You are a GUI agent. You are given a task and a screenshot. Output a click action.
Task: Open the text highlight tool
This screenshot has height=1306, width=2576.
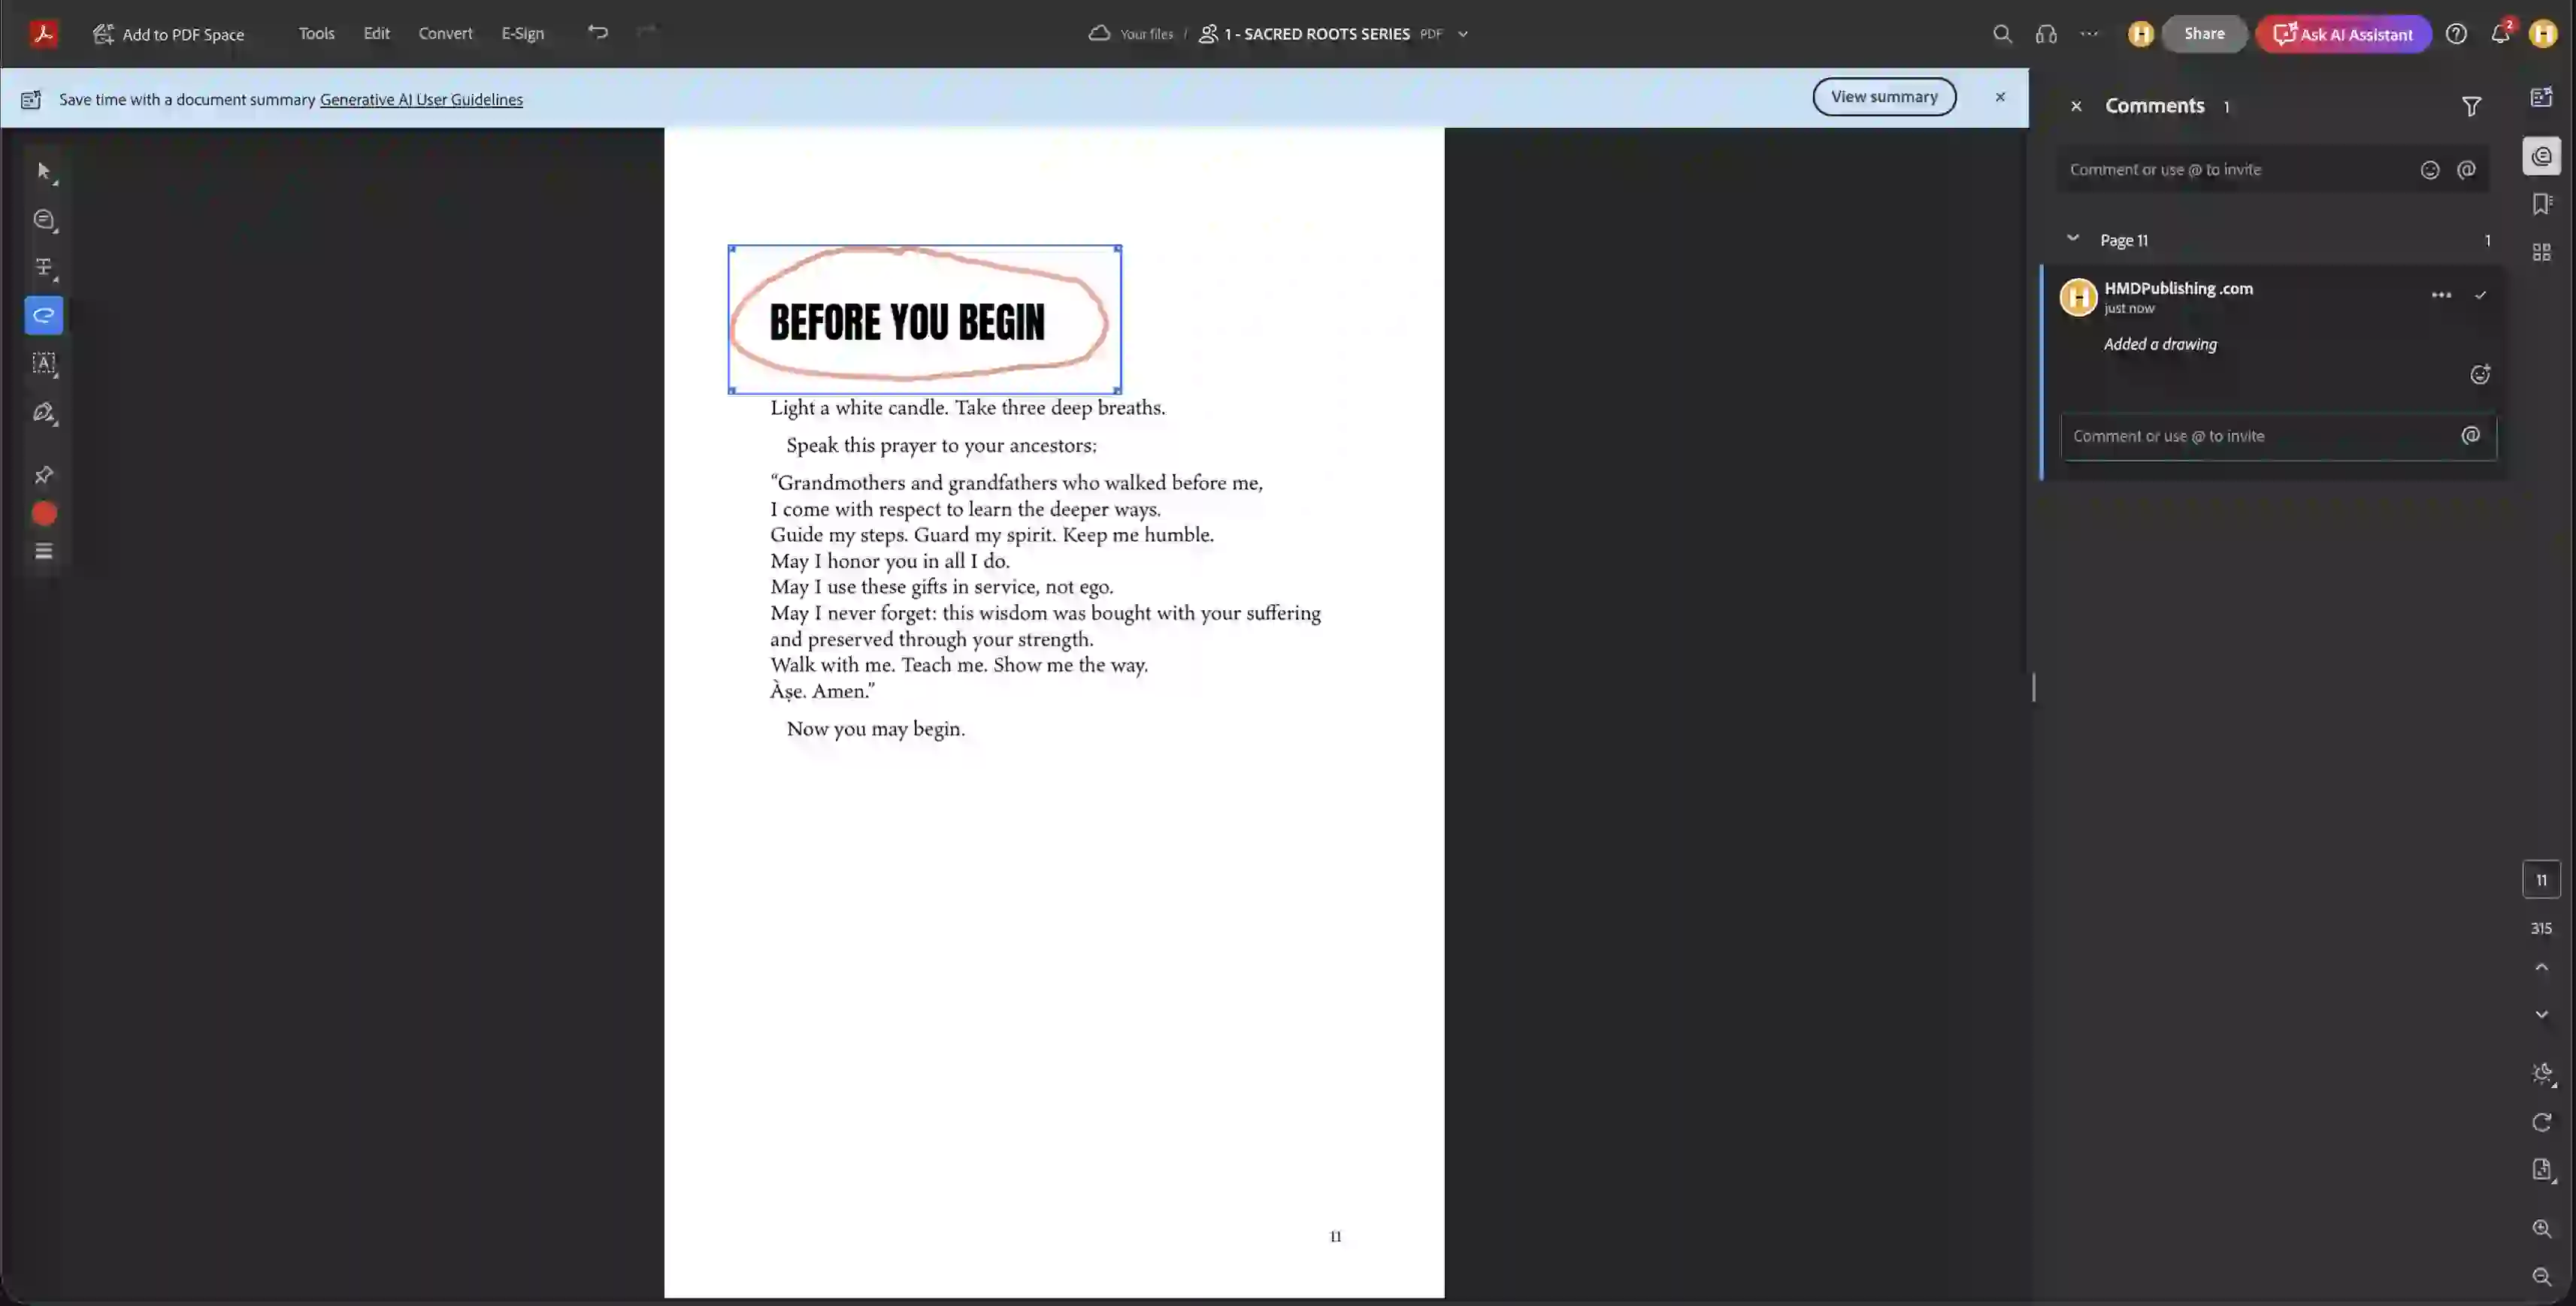[44, 268]
